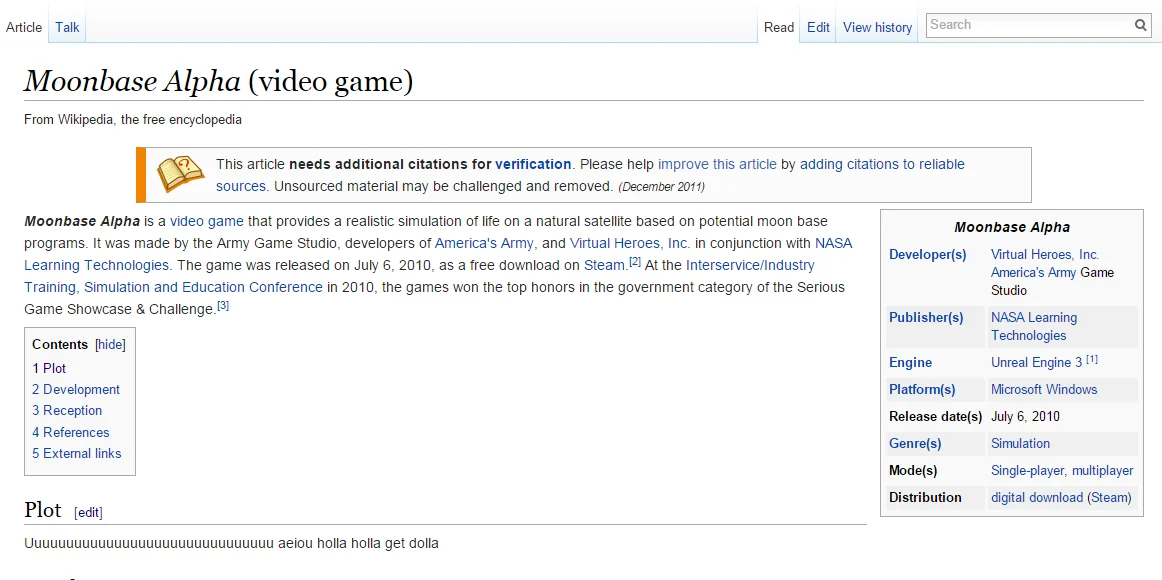Open the Simulation genre link
This screenshot has height=580, width=1162.
click(x=1020, y=444)
